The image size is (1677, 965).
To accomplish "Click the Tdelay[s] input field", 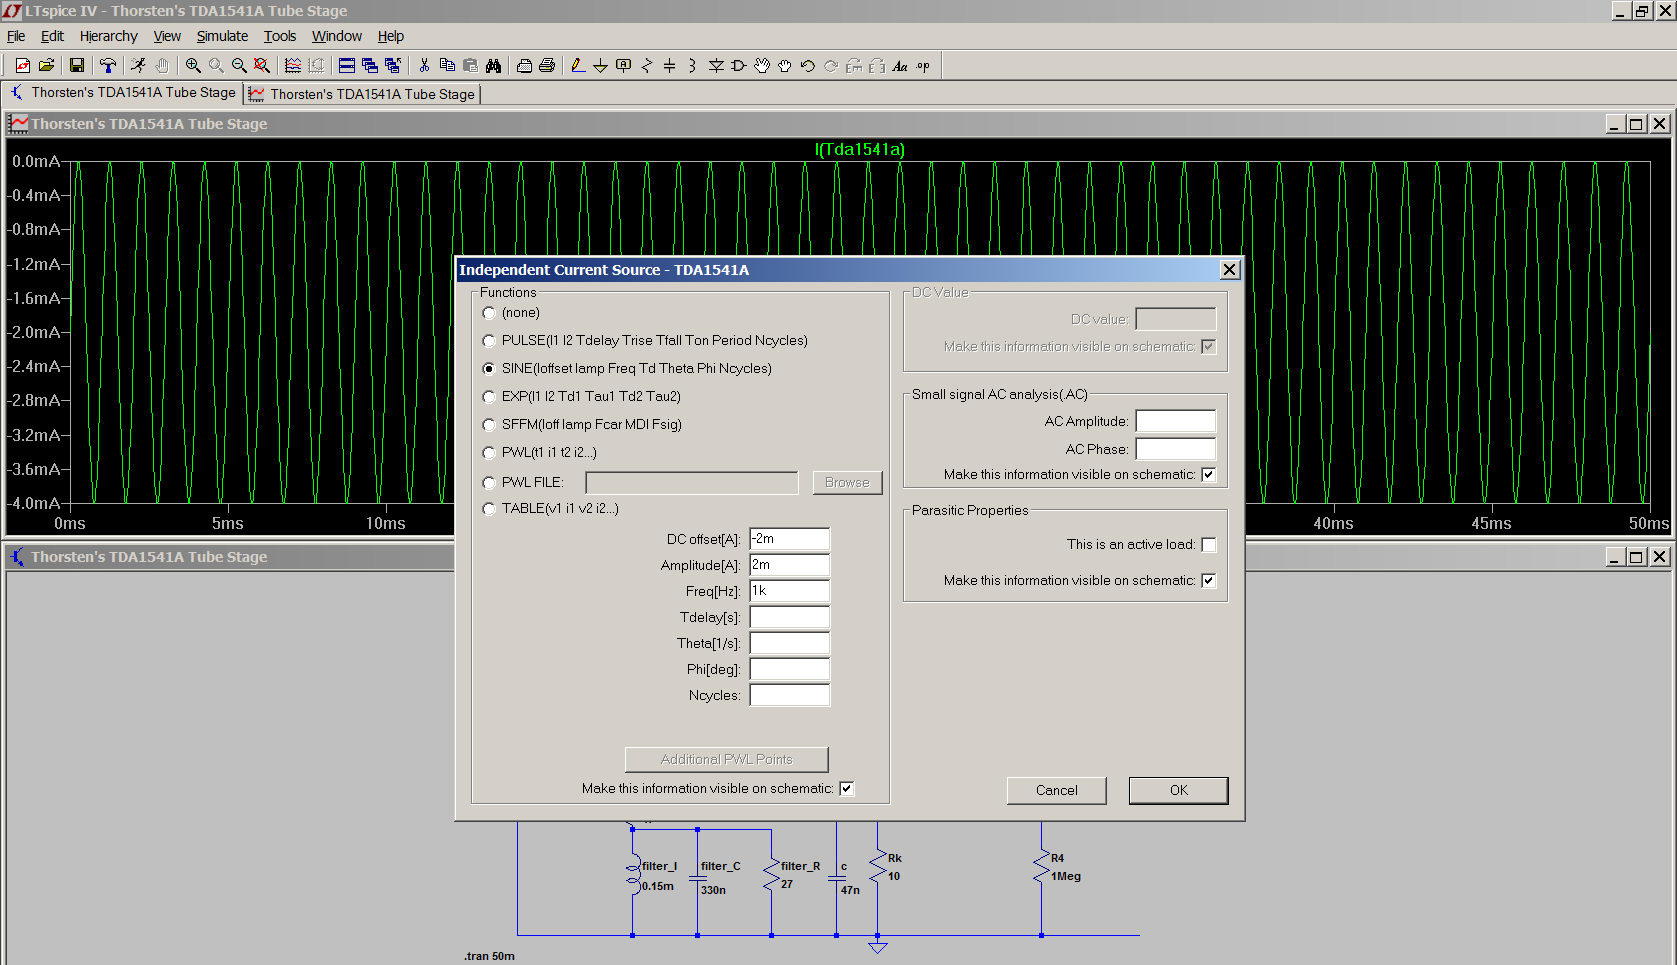I will [790, 617].
